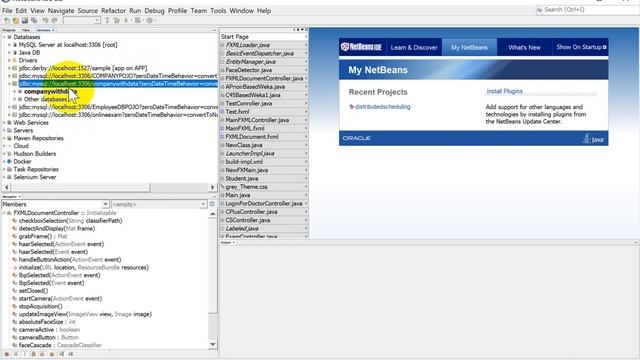
Task: Click the Clean and Build Project icon
Action: [x=116, y=20]
